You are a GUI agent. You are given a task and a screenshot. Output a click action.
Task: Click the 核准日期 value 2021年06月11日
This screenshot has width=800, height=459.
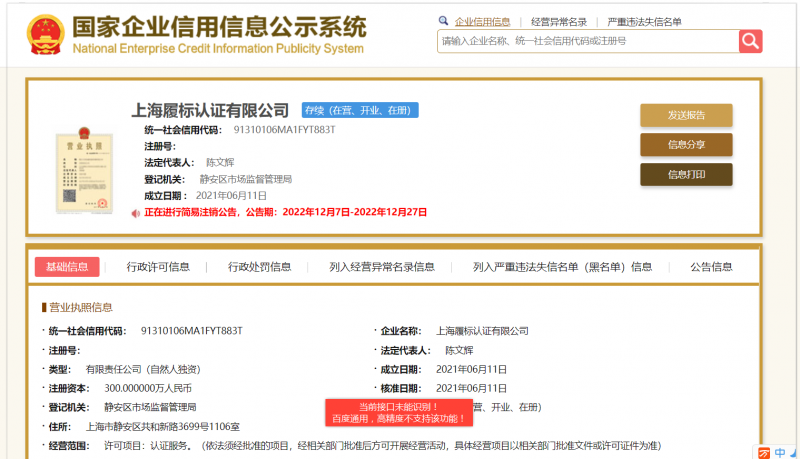(x=471, y=388)
